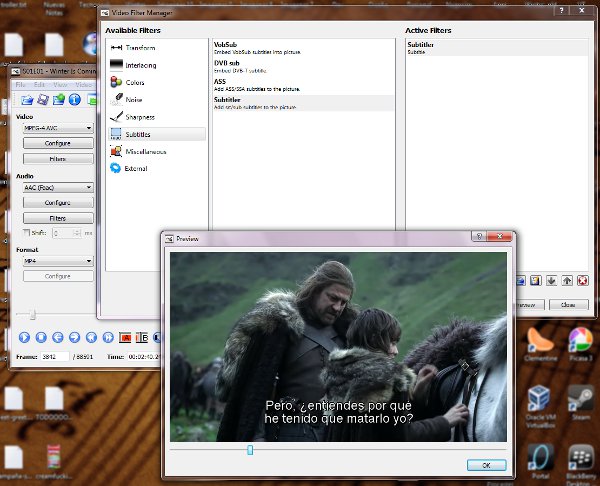Select the Subtitles filter category

(x=157, y=134)
